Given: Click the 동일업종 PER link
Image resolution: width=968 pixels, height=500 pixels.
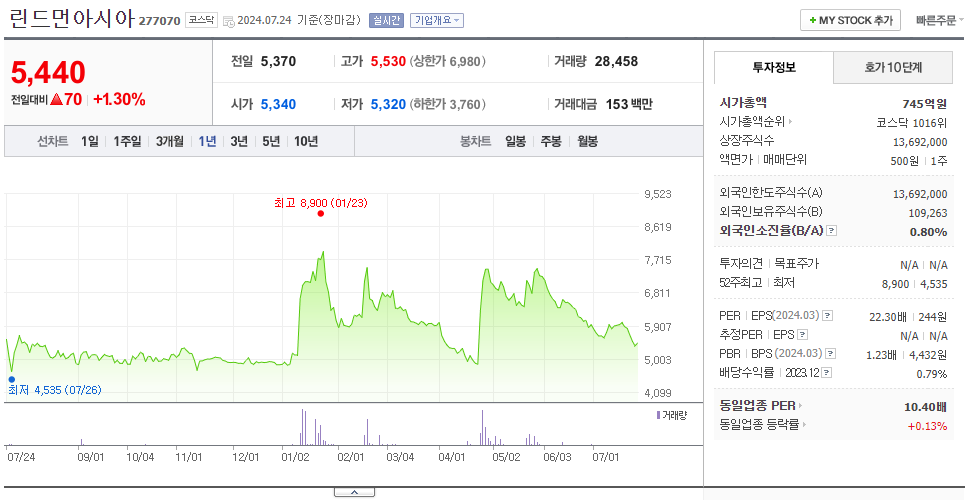Looking at the screenshot, I should [x=757, y=406].
